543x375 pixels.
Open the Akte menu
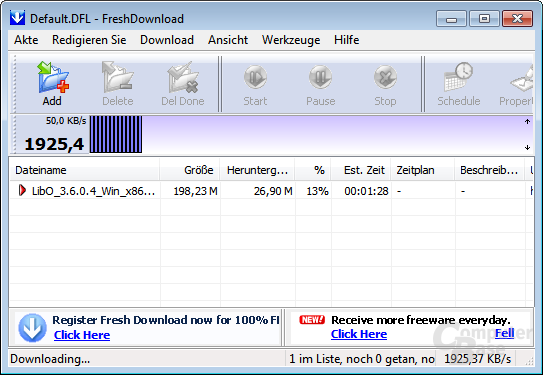[26, 40]
